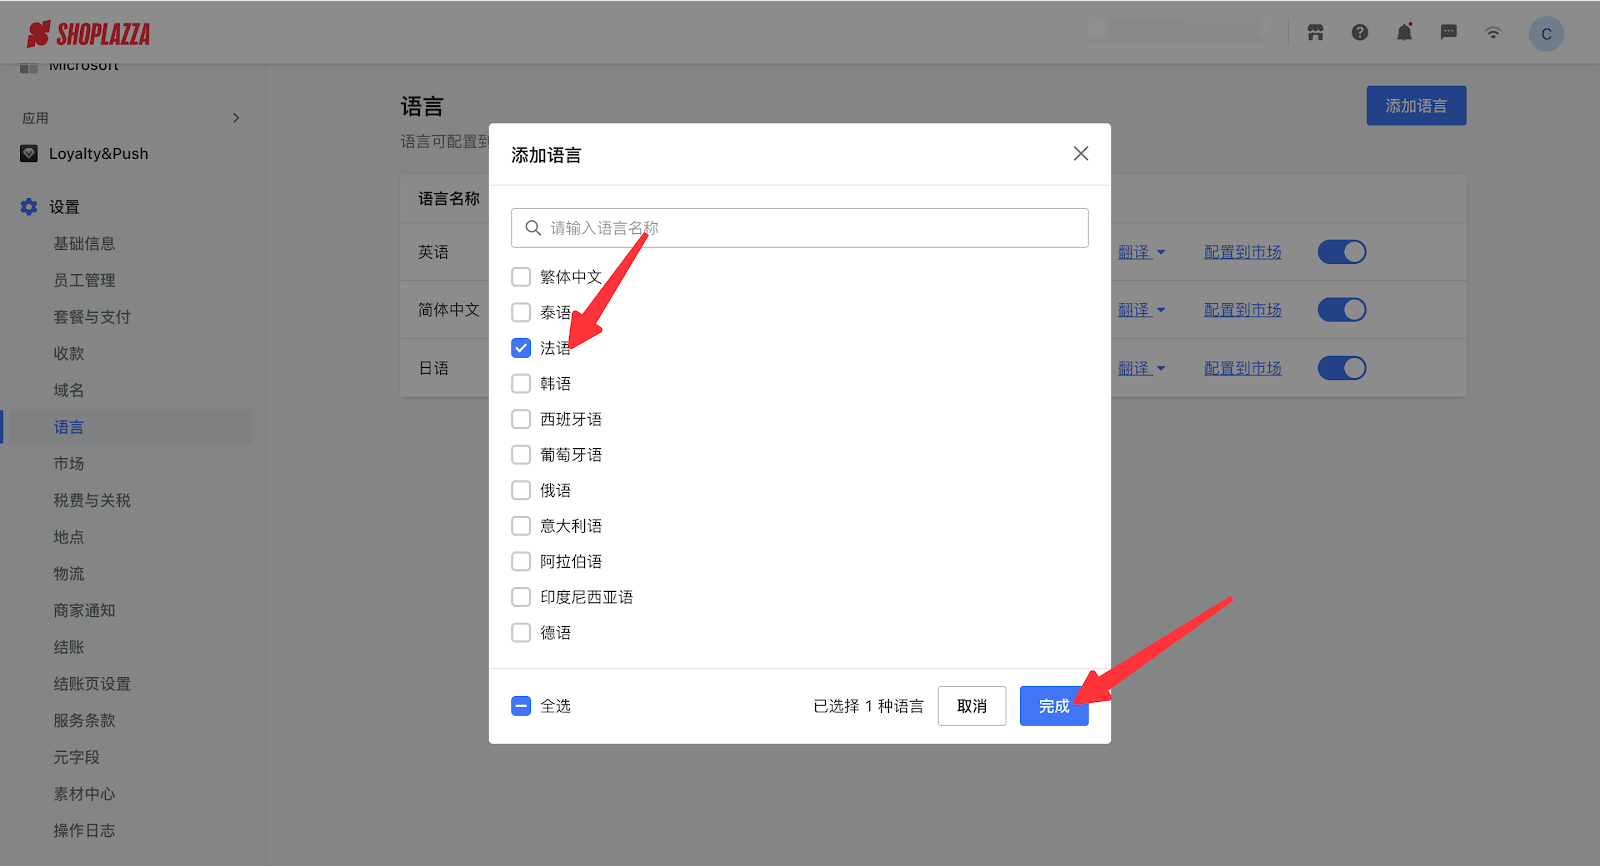Open notifications bell icon
Screen dimensions: 1600x866
[x=1404, y=33]
